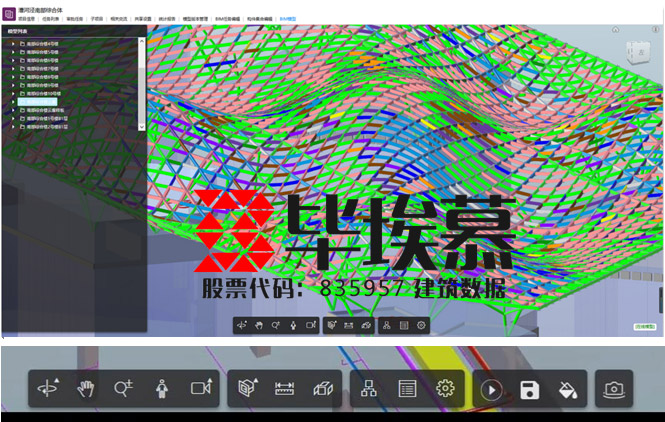Click the small pan hand icon in viewer toolbar

tap(259, 325)
